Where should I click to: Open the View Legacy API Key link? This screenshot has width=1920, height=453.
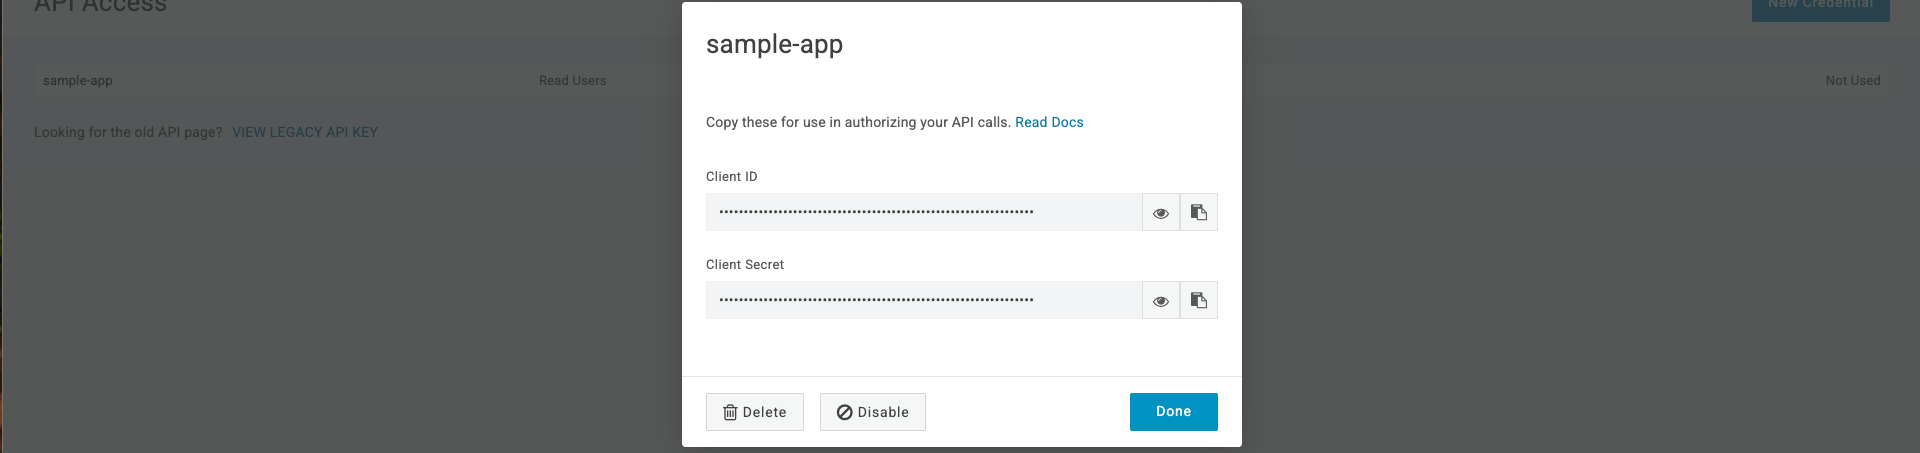pyautogui.click(x=305, y=132)
